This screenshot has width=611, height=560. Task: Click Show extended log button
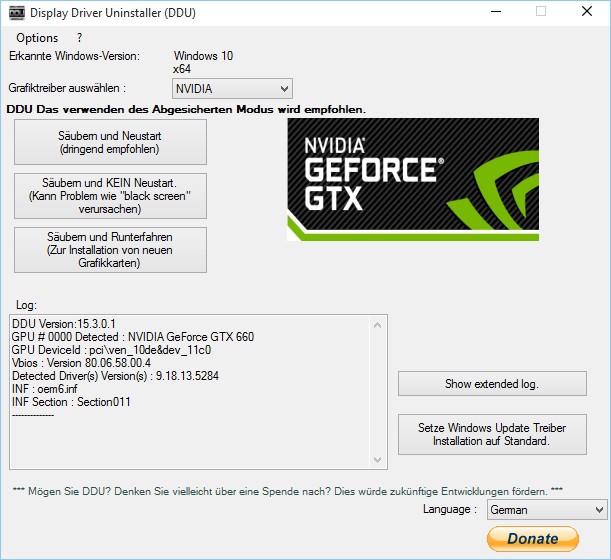click(x=492, y=384)
